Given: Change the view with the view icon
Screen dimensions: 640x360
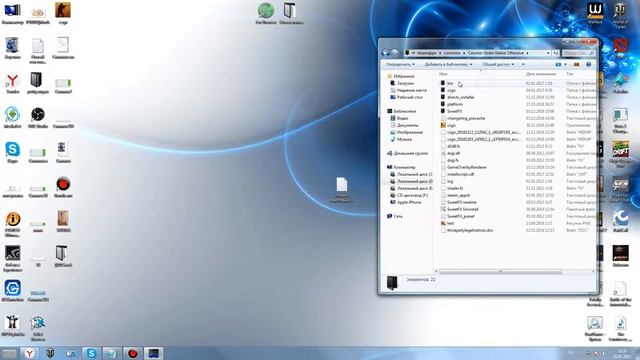Looking at the screenshot, I should [x=558, y=64].
